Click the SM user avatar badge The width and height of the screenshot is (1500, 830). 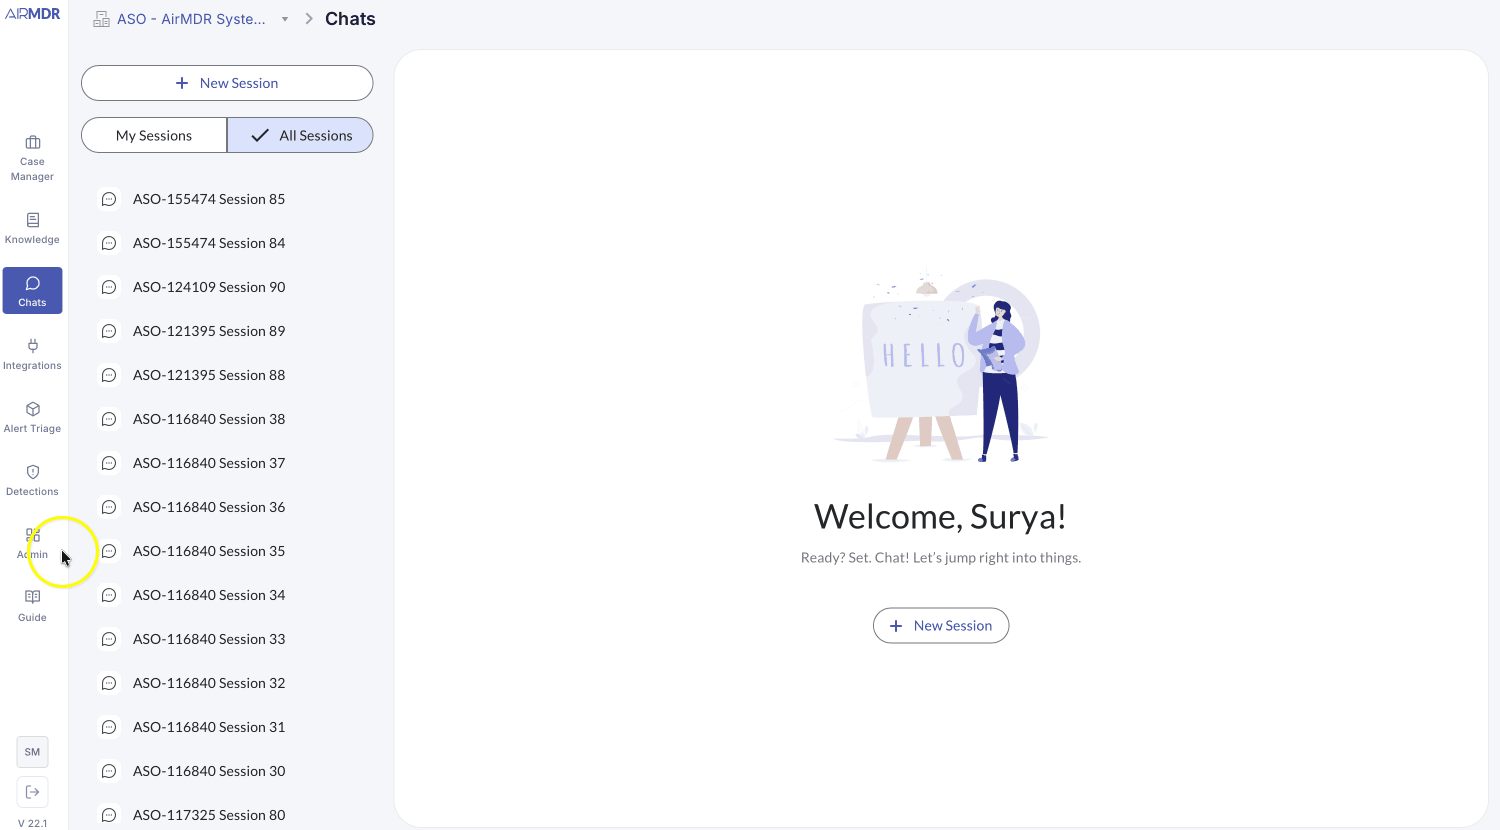[31, 751]
